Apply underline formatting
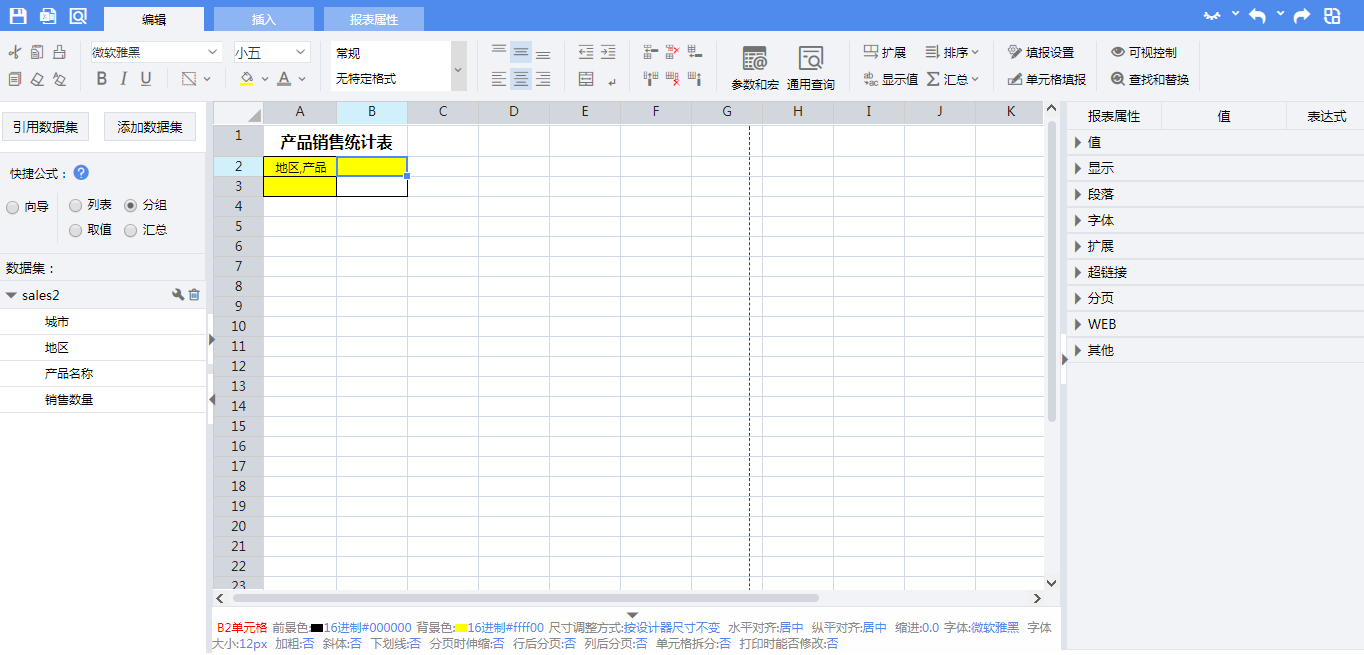1364x655 pixels. coord(146,79)
